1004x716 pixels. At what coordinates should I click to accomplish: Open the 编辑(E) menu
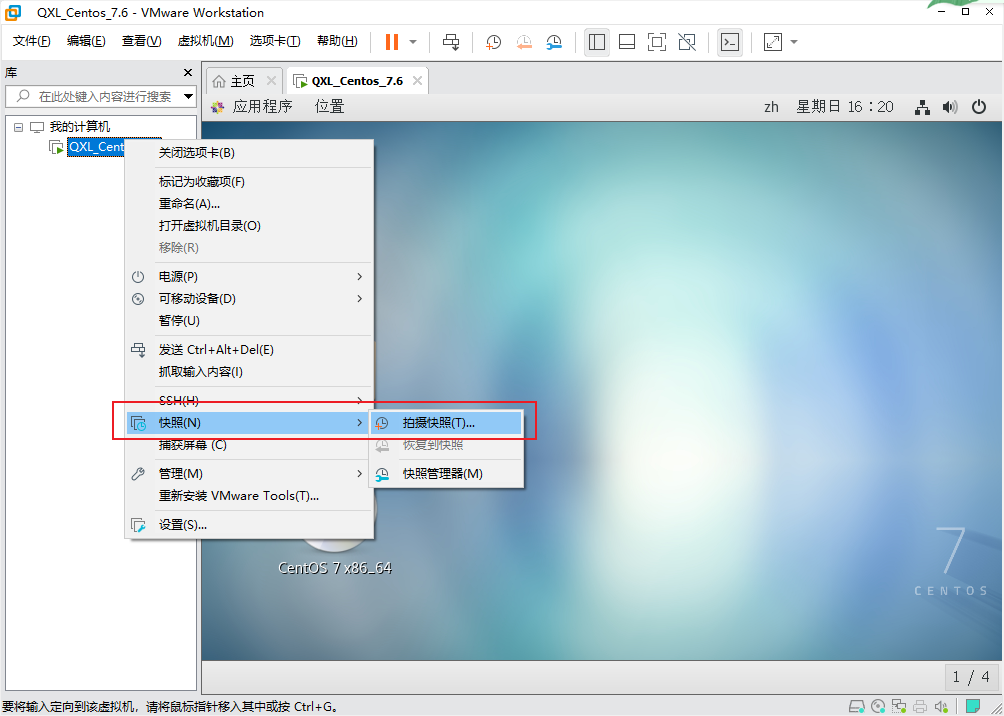tap(86, 41)
